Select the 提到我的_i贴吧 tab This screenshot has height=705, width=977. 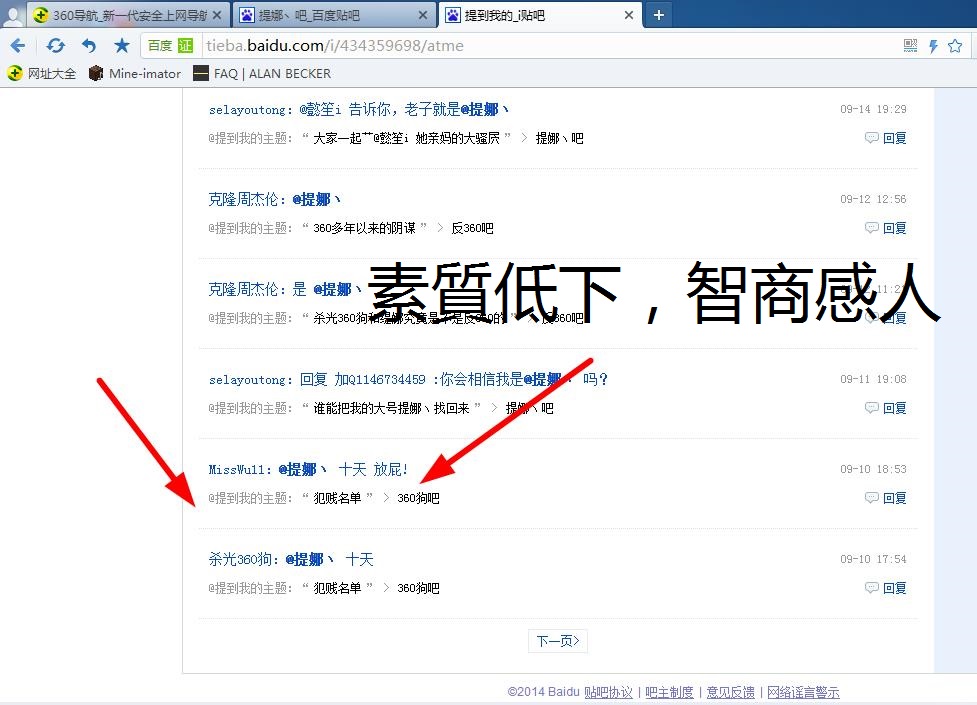click(540, 15)
